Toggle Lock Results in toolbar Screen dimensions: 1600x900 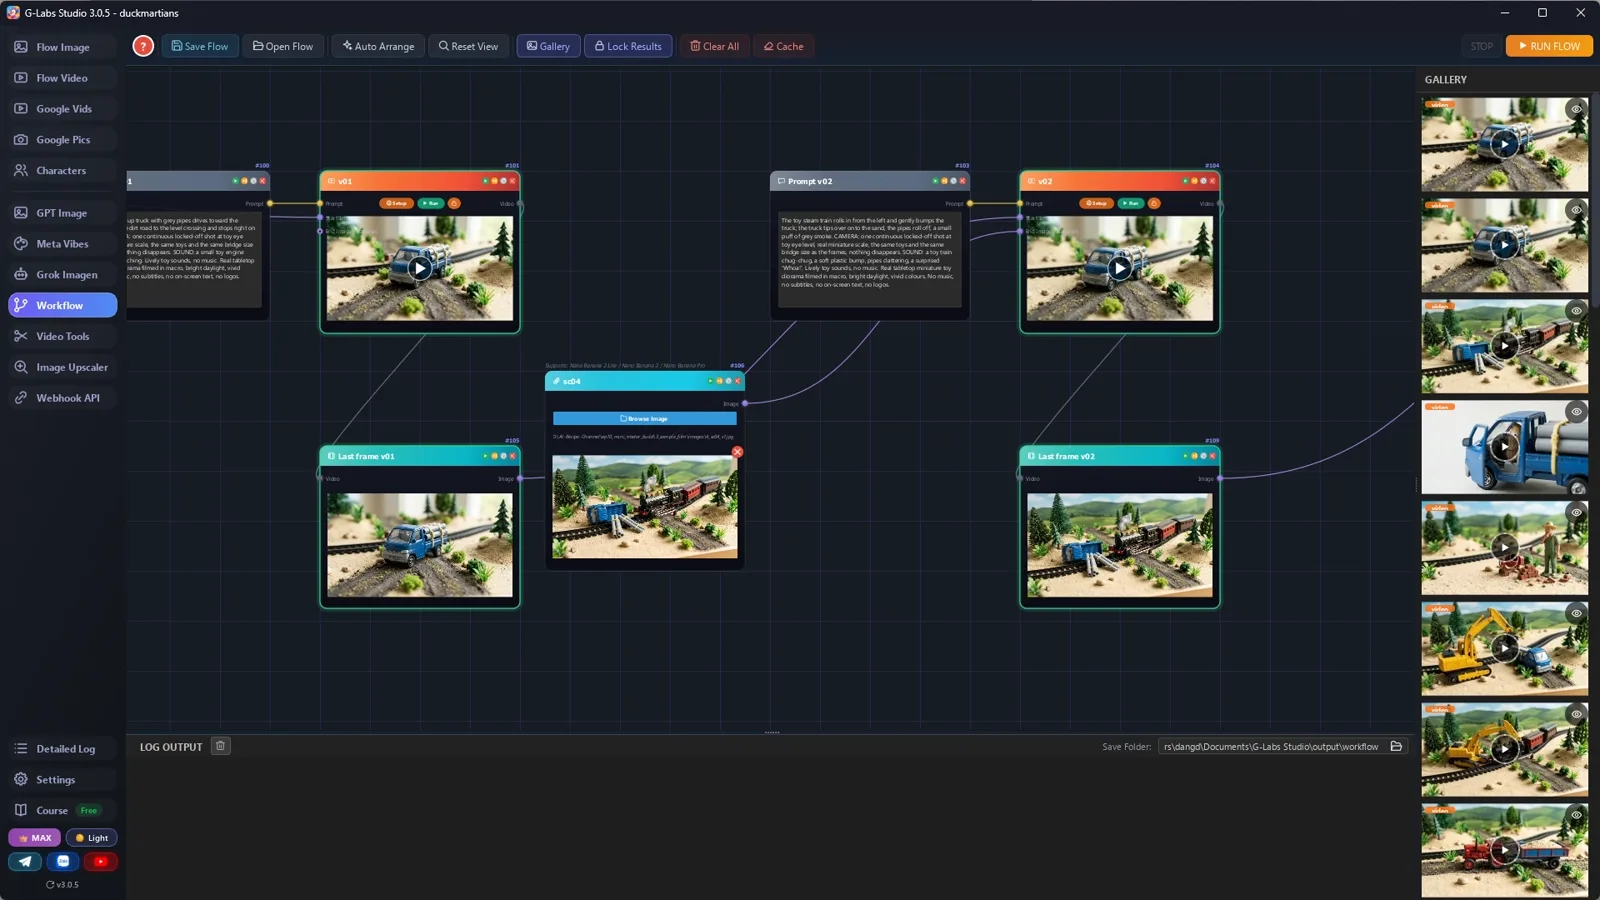click(628, 46)
